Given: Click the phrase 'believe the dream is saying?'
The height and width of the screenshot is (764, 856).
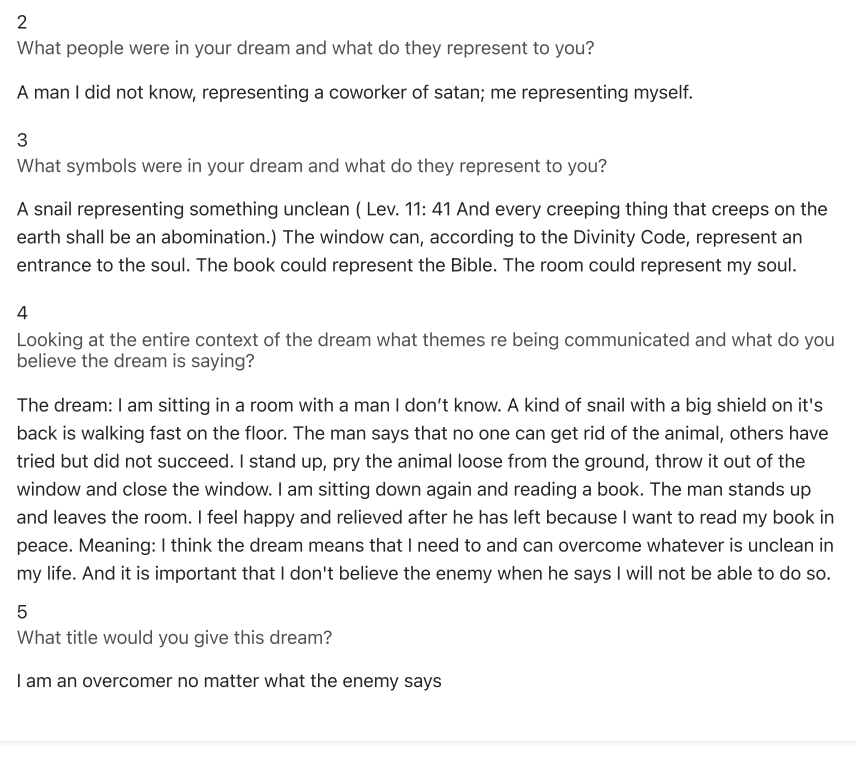Looking at the screenshot, I should 135,361.
